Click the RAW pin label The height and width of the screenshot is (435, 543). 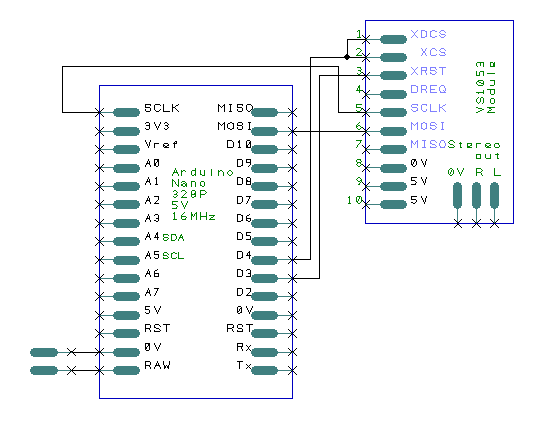tap(157, 365)
